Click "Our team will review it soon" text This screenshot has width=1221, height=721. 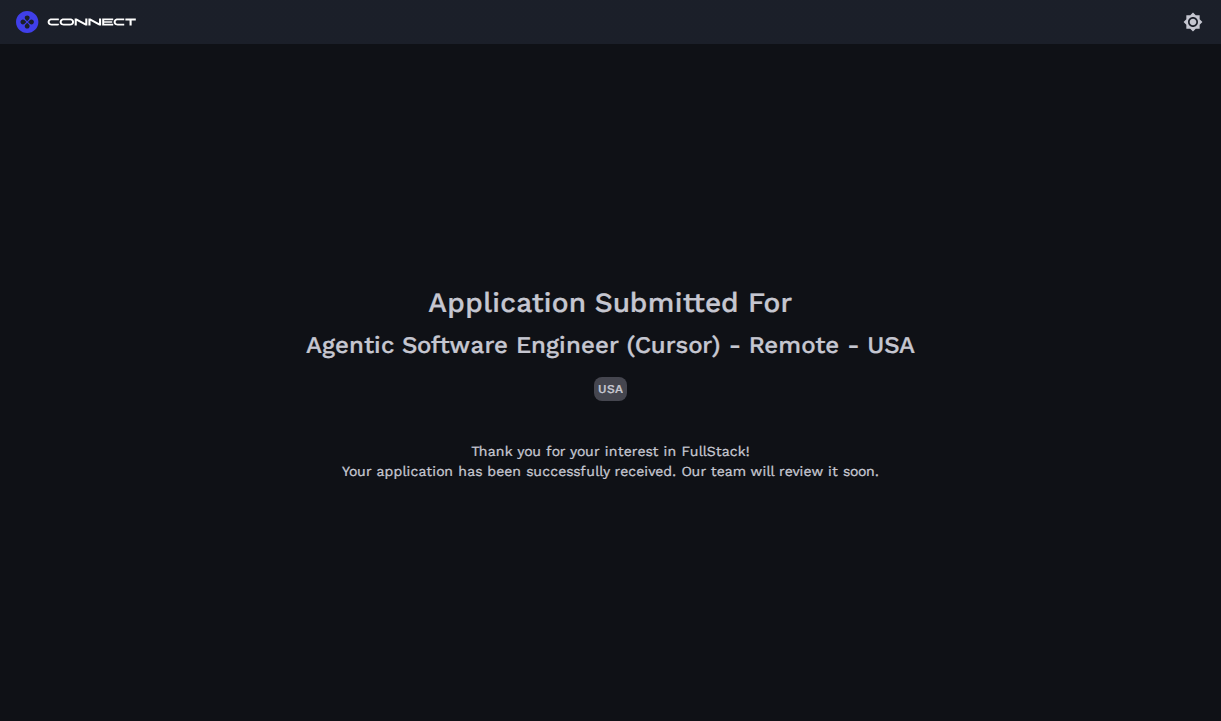(780, 471)
